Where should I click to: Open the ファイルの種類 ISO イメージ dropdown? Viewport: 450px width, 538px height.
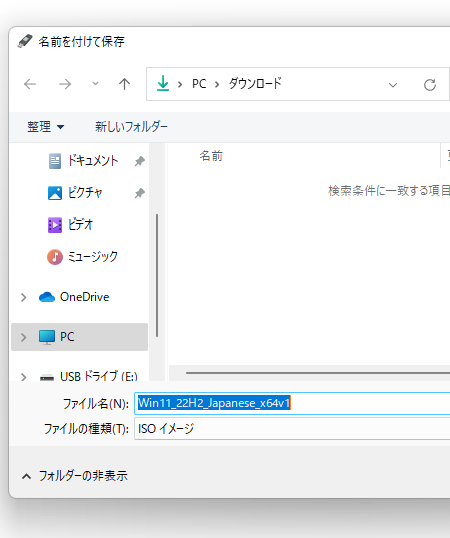pos(292,429)
